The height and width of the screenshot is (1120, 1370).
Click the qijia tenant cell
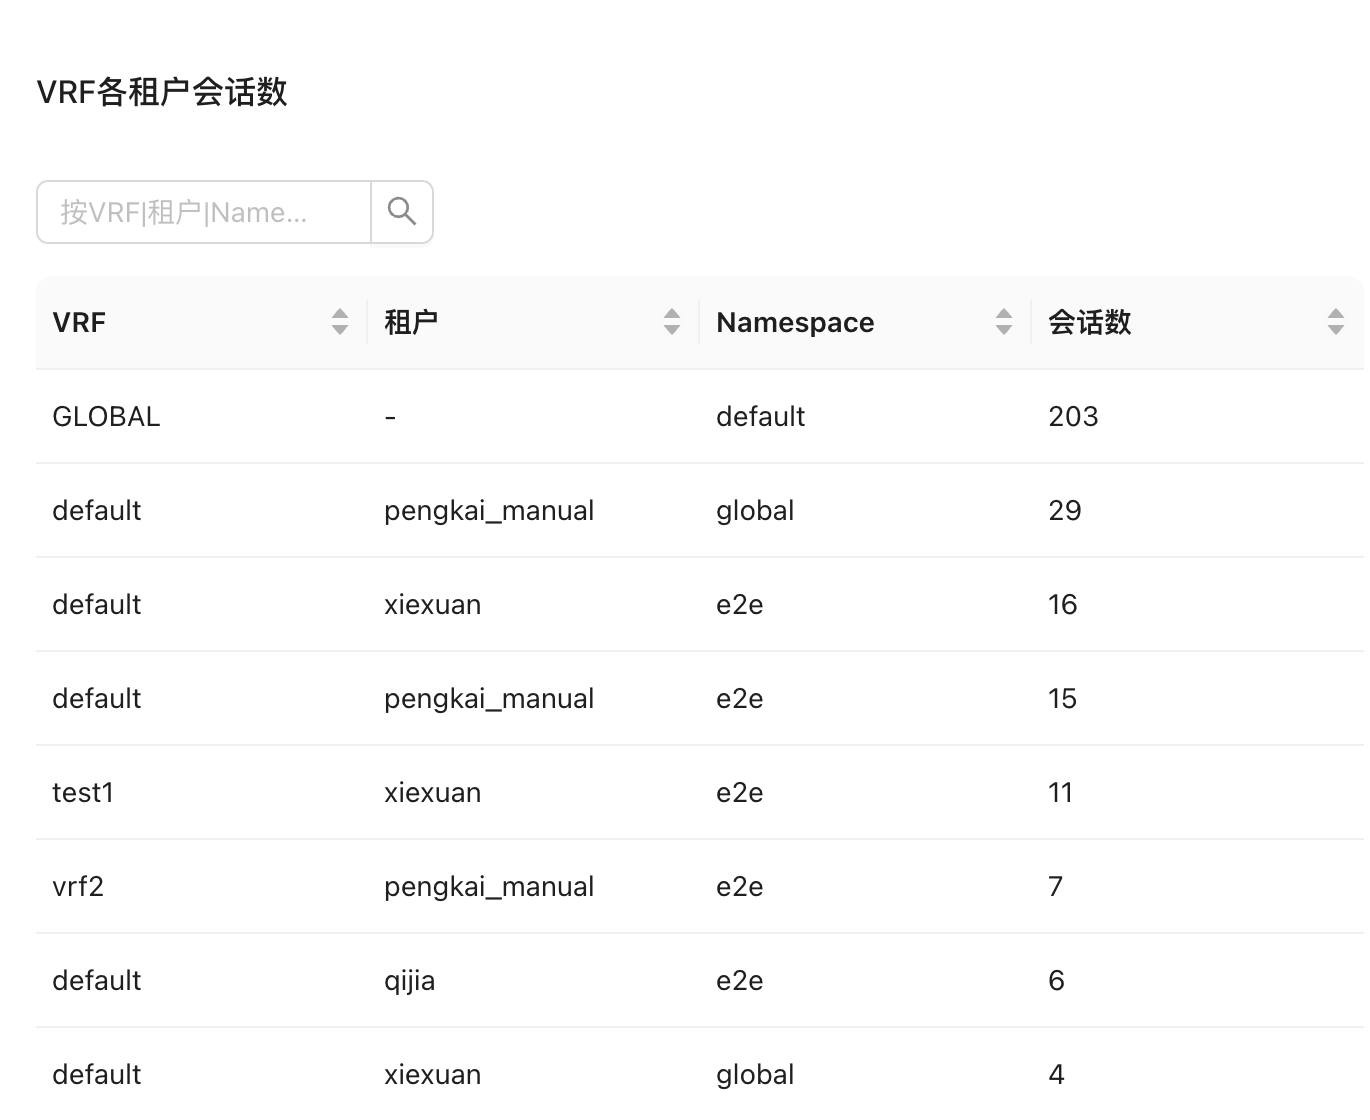click(x=410, y=981)
